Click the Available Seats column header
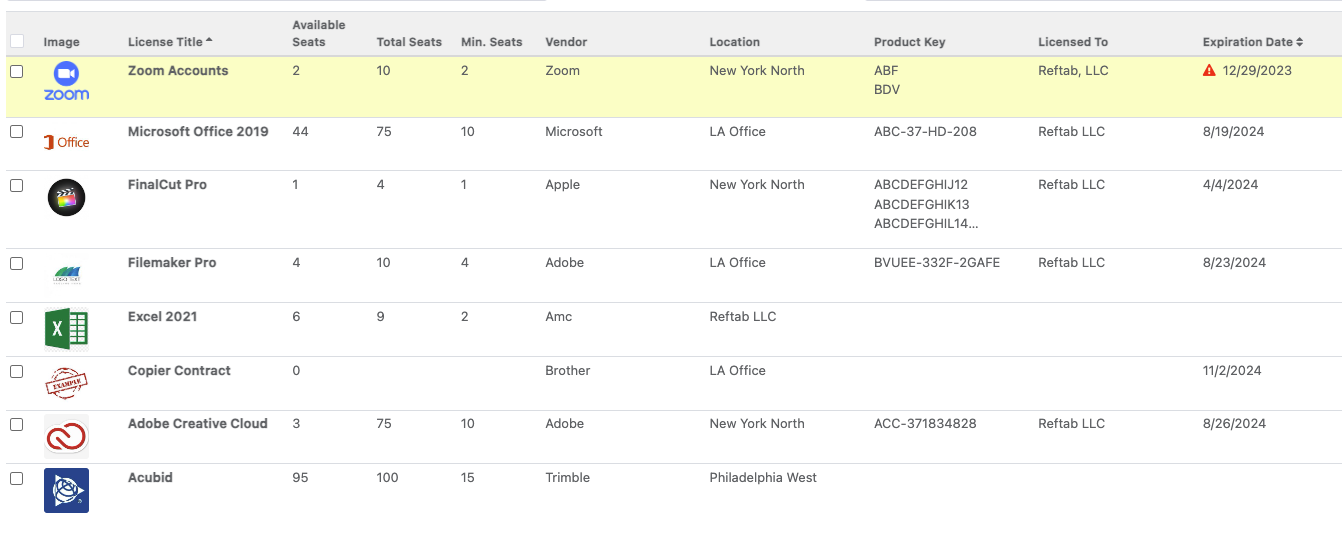Image resolution: width=1342 pixels, height=542 pixels. tap(319, 33)
